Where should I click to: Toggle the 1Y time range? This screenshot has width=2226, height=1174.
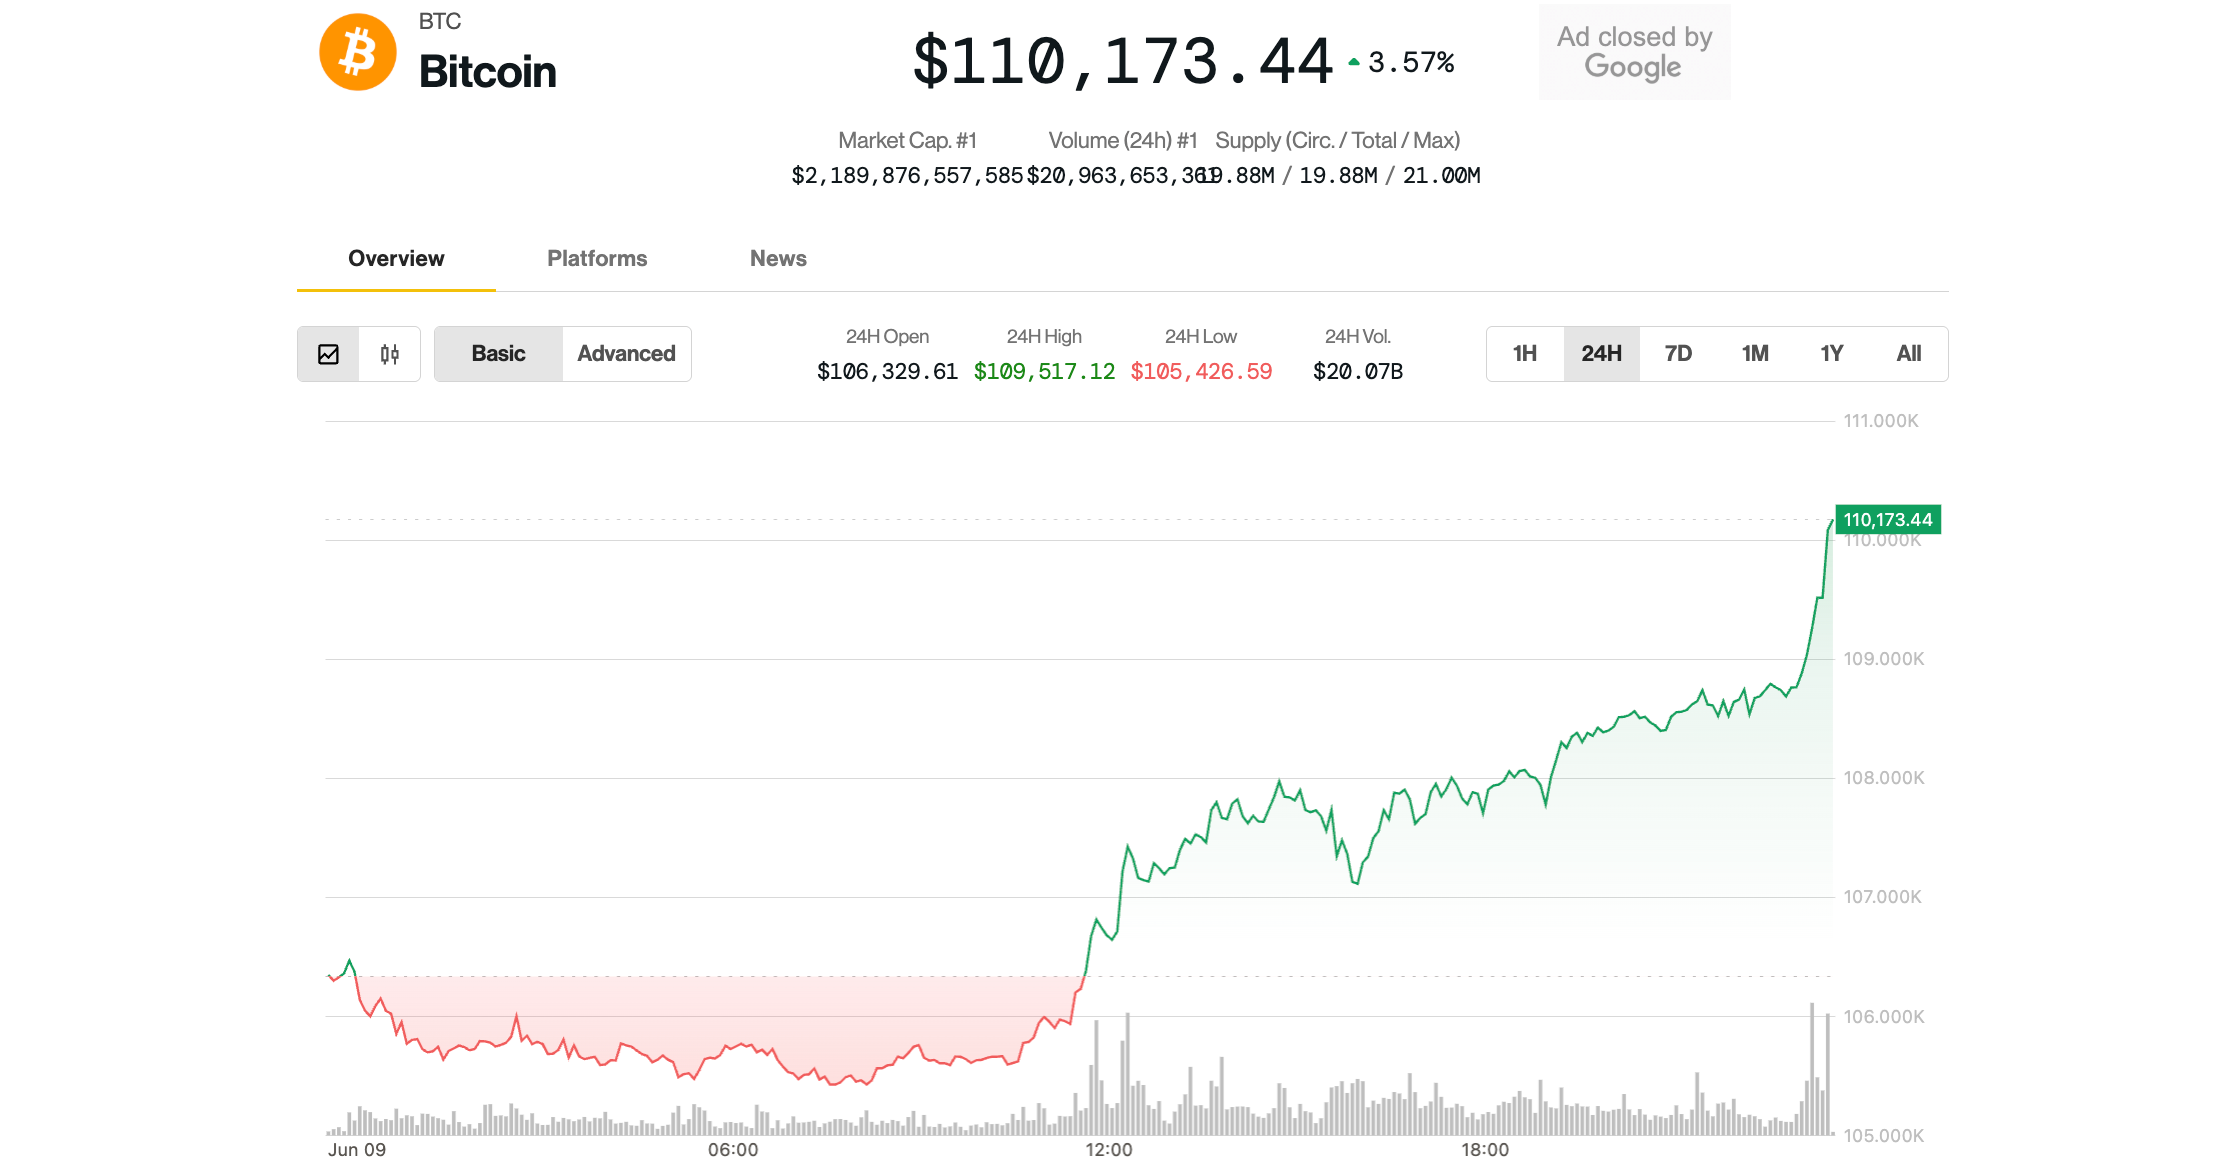click(x=1831, y=353)
